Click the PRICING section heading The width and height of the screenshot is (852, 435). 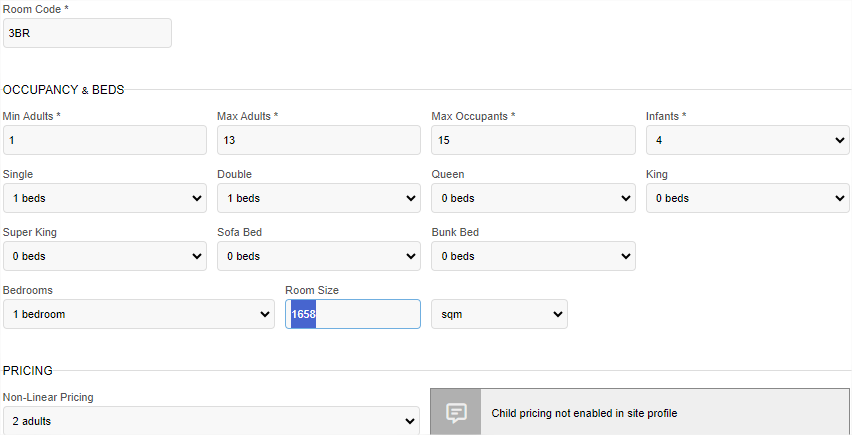coord(28,371)
